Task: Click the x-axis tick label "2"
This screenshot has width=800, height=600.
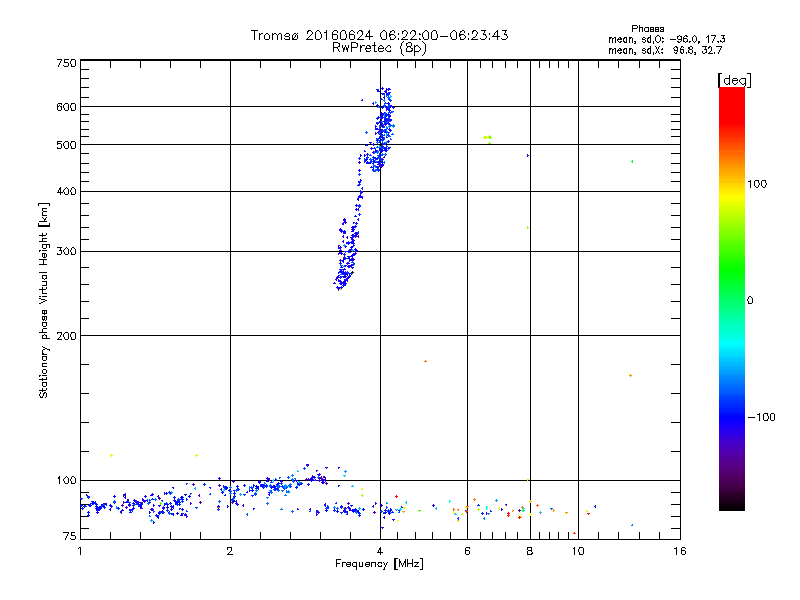Action: tap(230, 551)
